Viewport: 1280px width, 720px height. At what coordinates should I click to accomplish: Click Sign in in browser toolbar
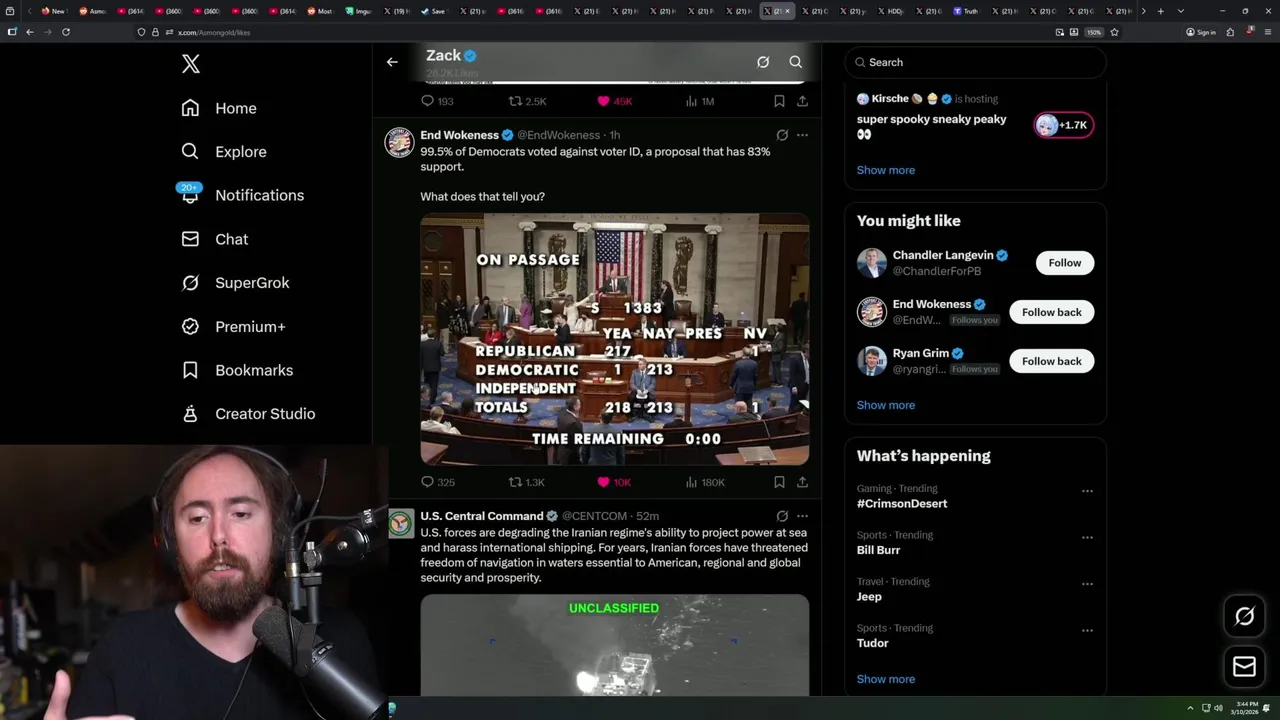click(1201, 32)
